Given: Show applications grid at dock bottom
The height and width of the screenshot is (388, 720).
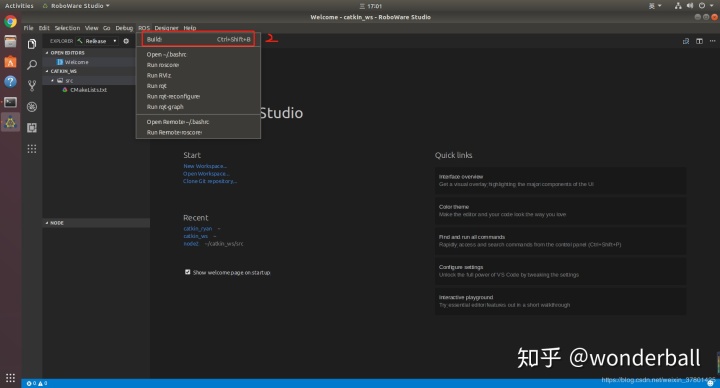Looking at the screenshot, I should [10, 378].
